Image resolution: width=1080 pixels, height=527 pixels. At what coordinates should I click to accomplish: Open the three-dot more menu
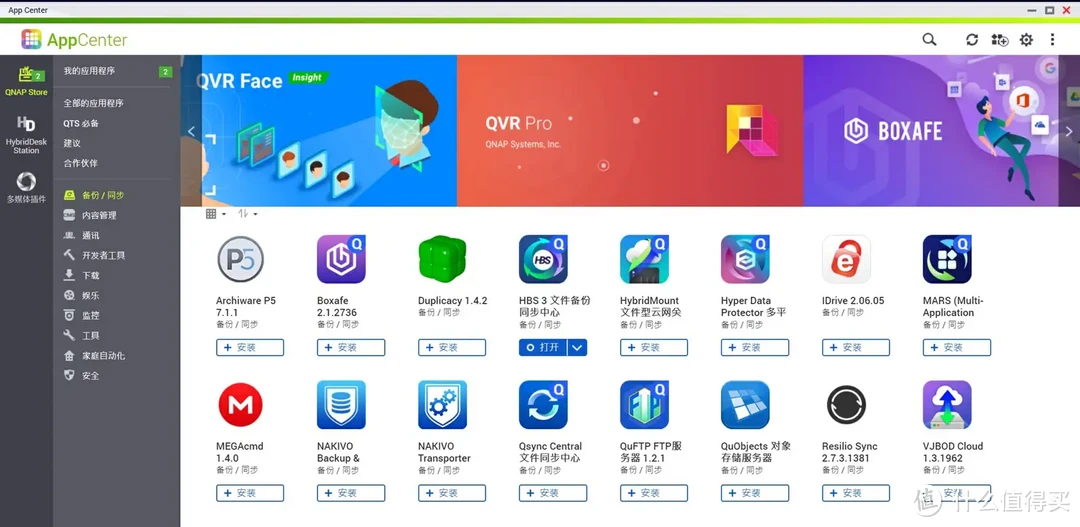click(x=1052, y=40)
